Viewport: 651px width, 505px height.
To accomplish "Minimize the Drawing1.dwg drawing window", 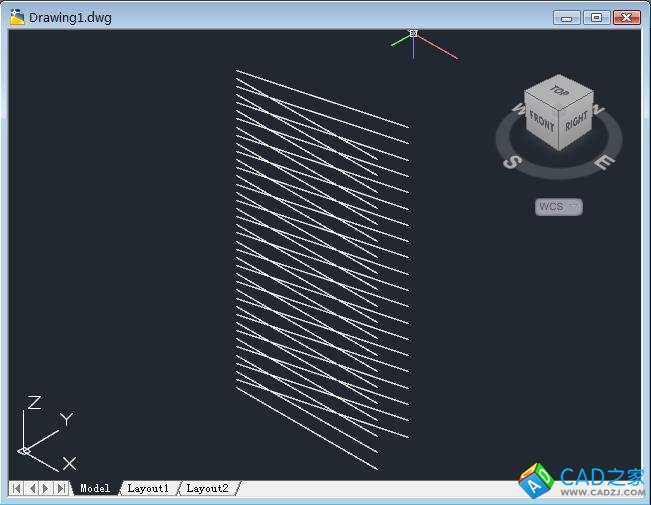I will coord(567,17).
